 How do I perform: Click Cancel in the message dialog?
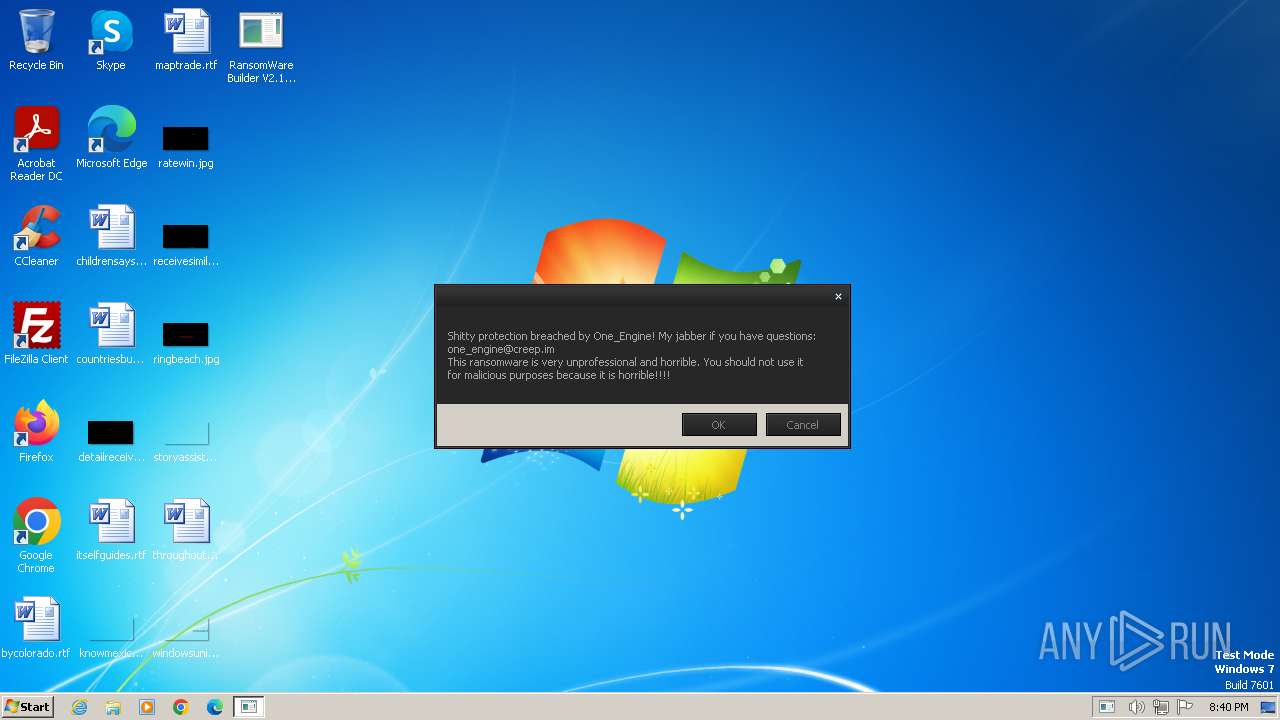point(803,425)
